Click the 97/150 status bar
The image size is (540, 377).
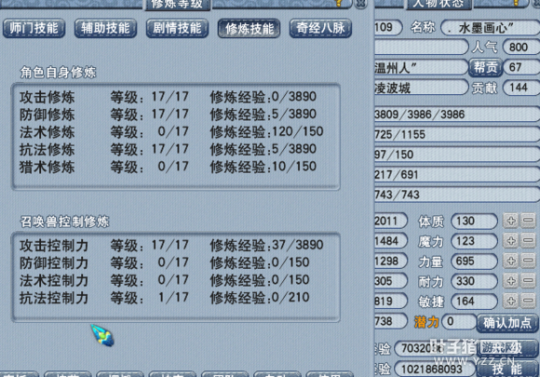point(457,155)
